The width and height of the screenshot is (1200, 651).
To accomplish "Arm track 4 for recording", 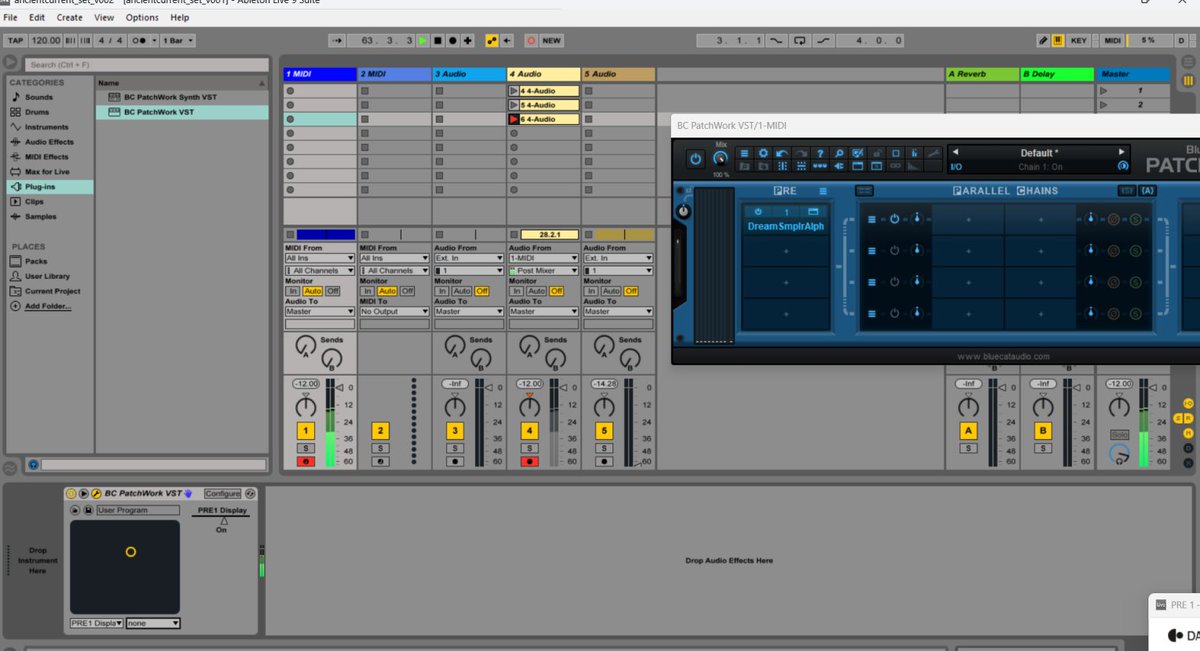I will click(x=529, y=461).
